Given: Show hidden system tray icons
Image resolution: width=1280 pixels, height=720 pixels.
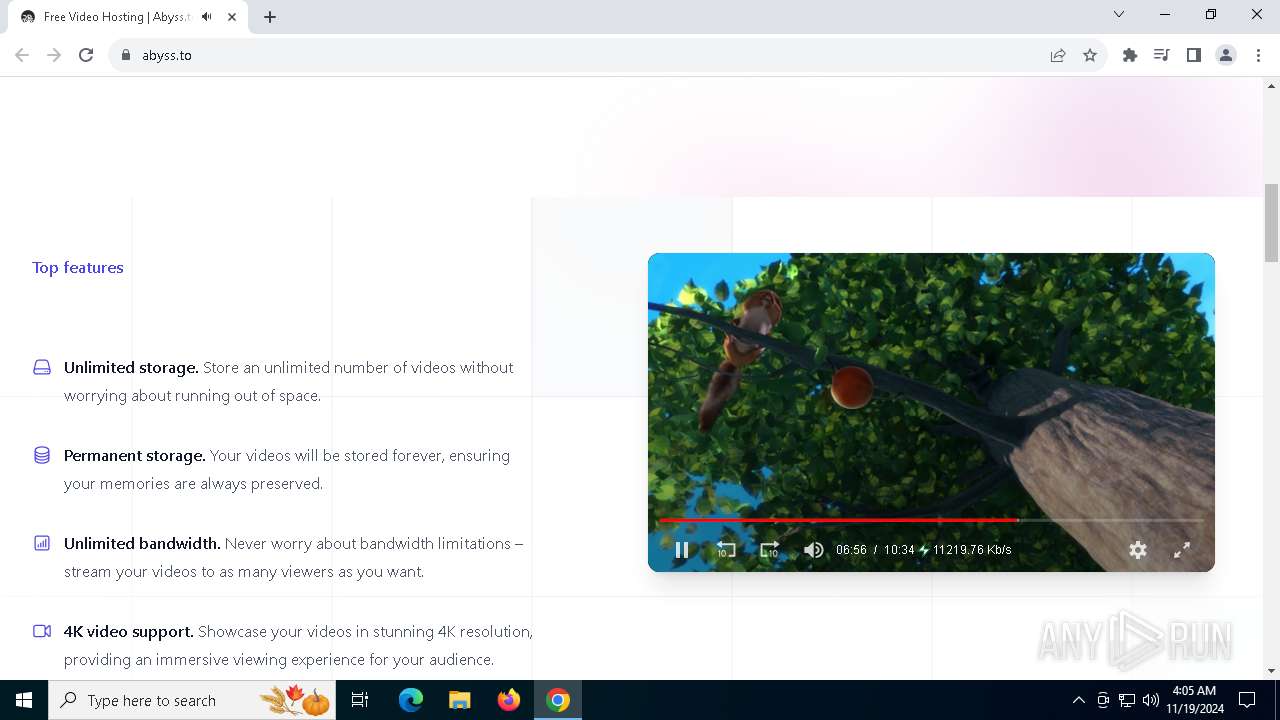Looking at the screenshot, I should click(1078, 700).
